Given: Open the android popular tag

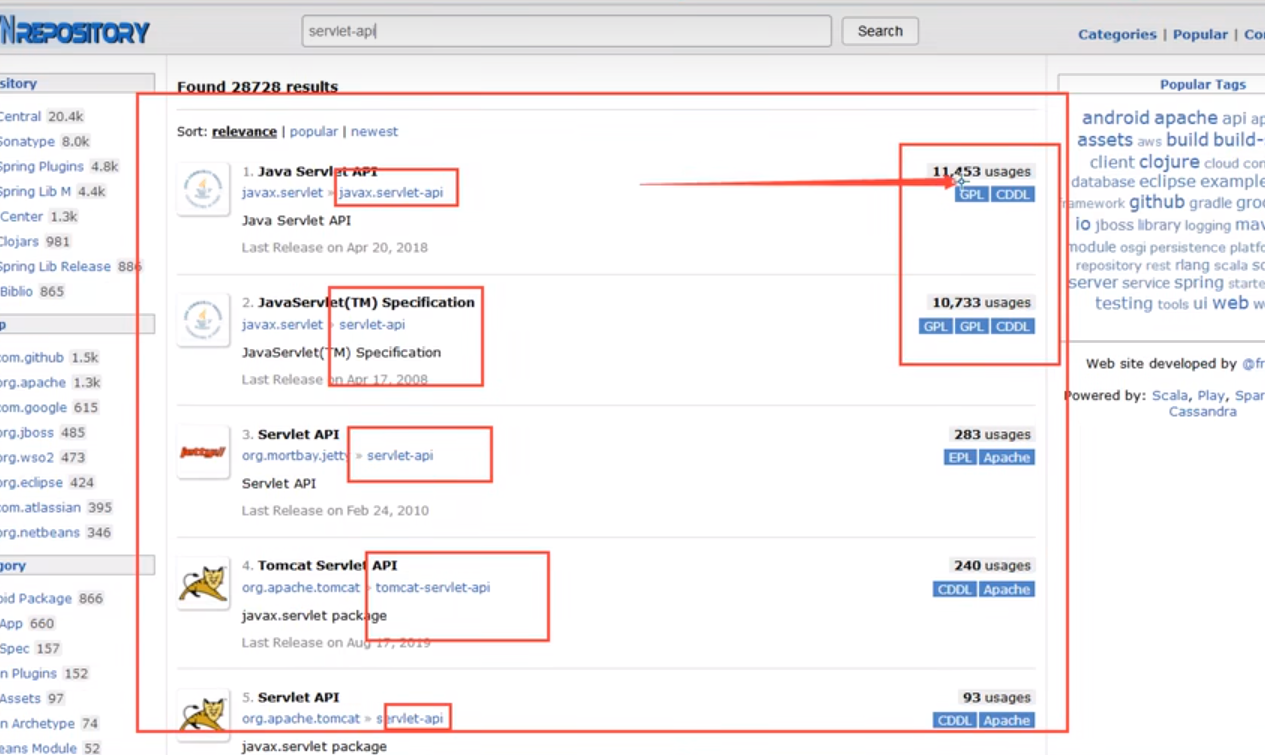Looking at the screenshot, I should point(1115,117).
